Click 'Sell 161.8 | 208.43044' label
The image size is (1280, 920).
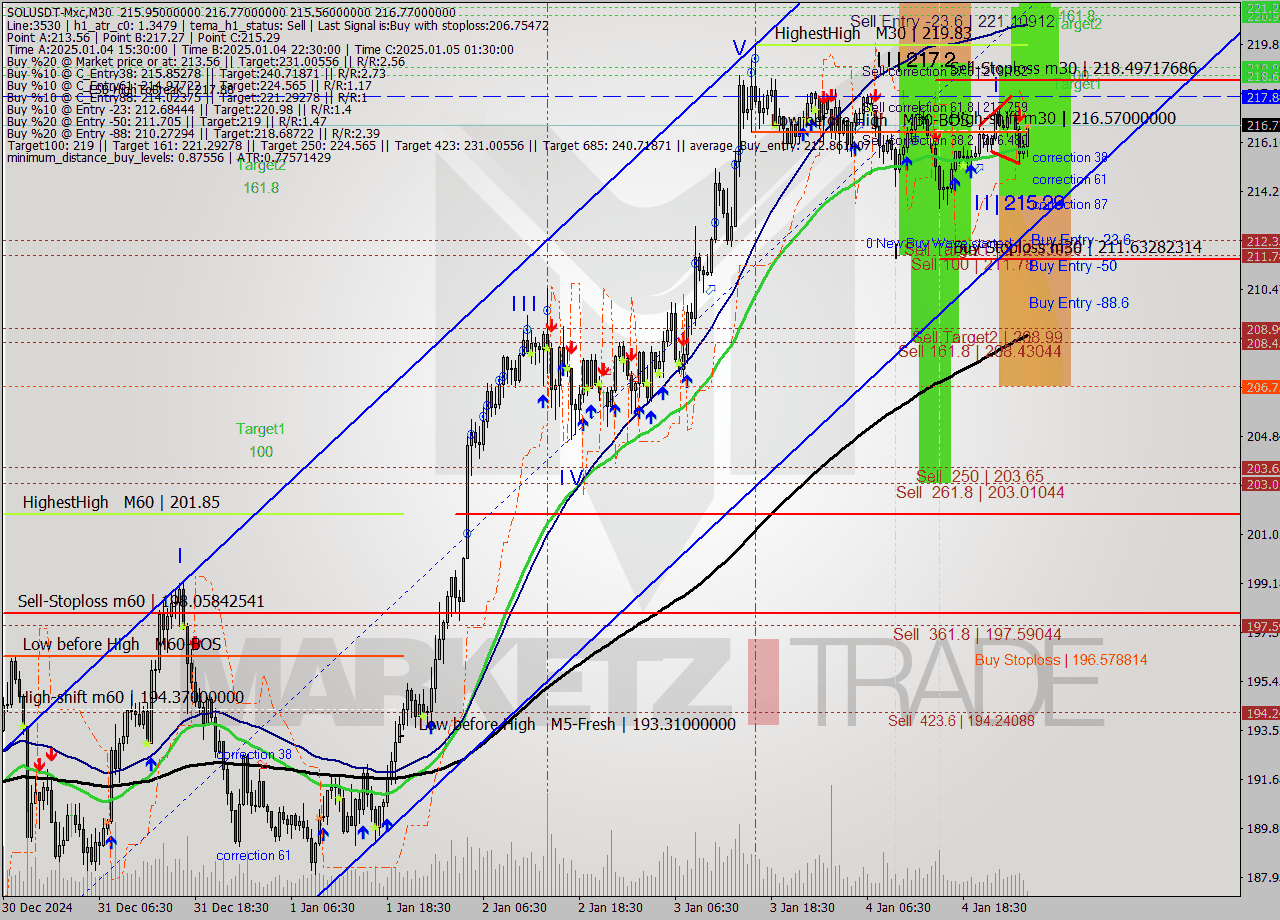[980, 352]
